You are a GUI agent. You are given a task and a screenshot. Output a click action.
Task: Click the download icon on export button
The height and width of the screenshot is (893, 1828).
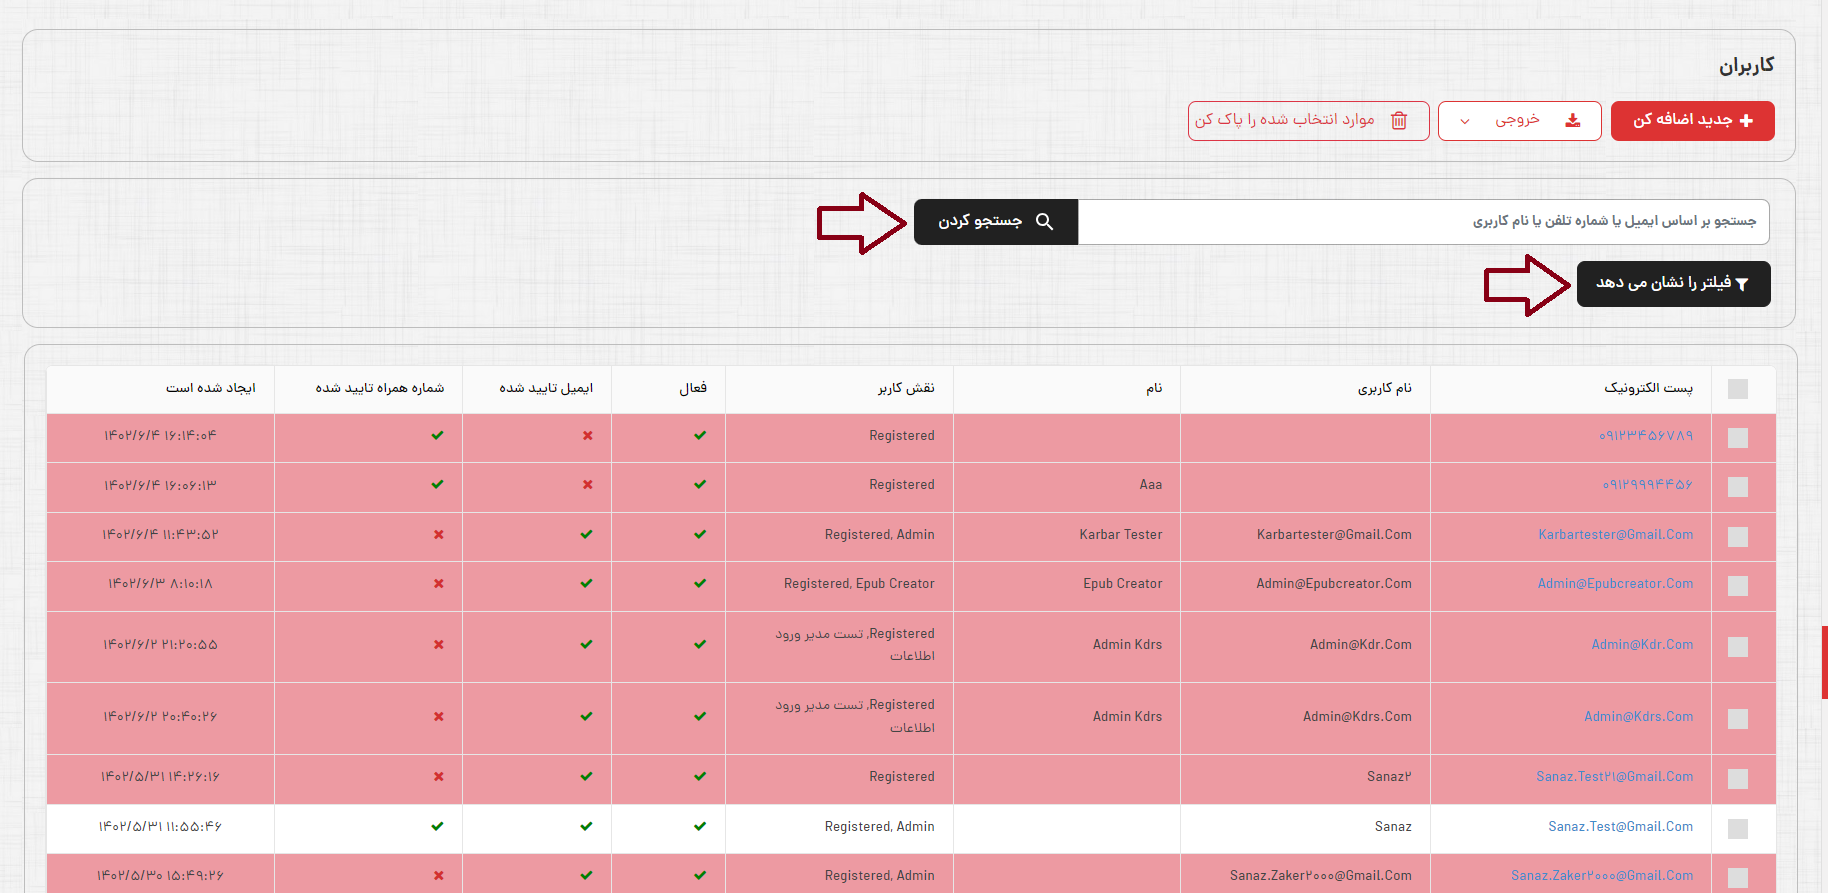coord(1573,121)
